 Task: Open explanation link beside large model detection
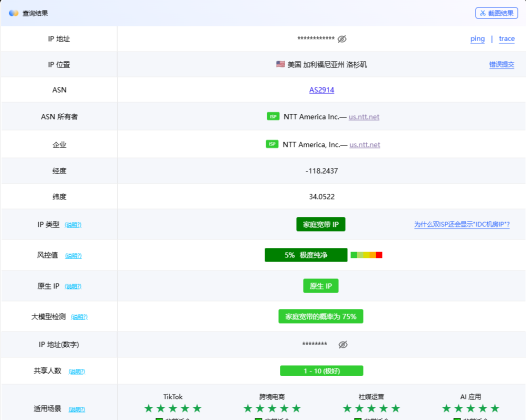(79, 317)
